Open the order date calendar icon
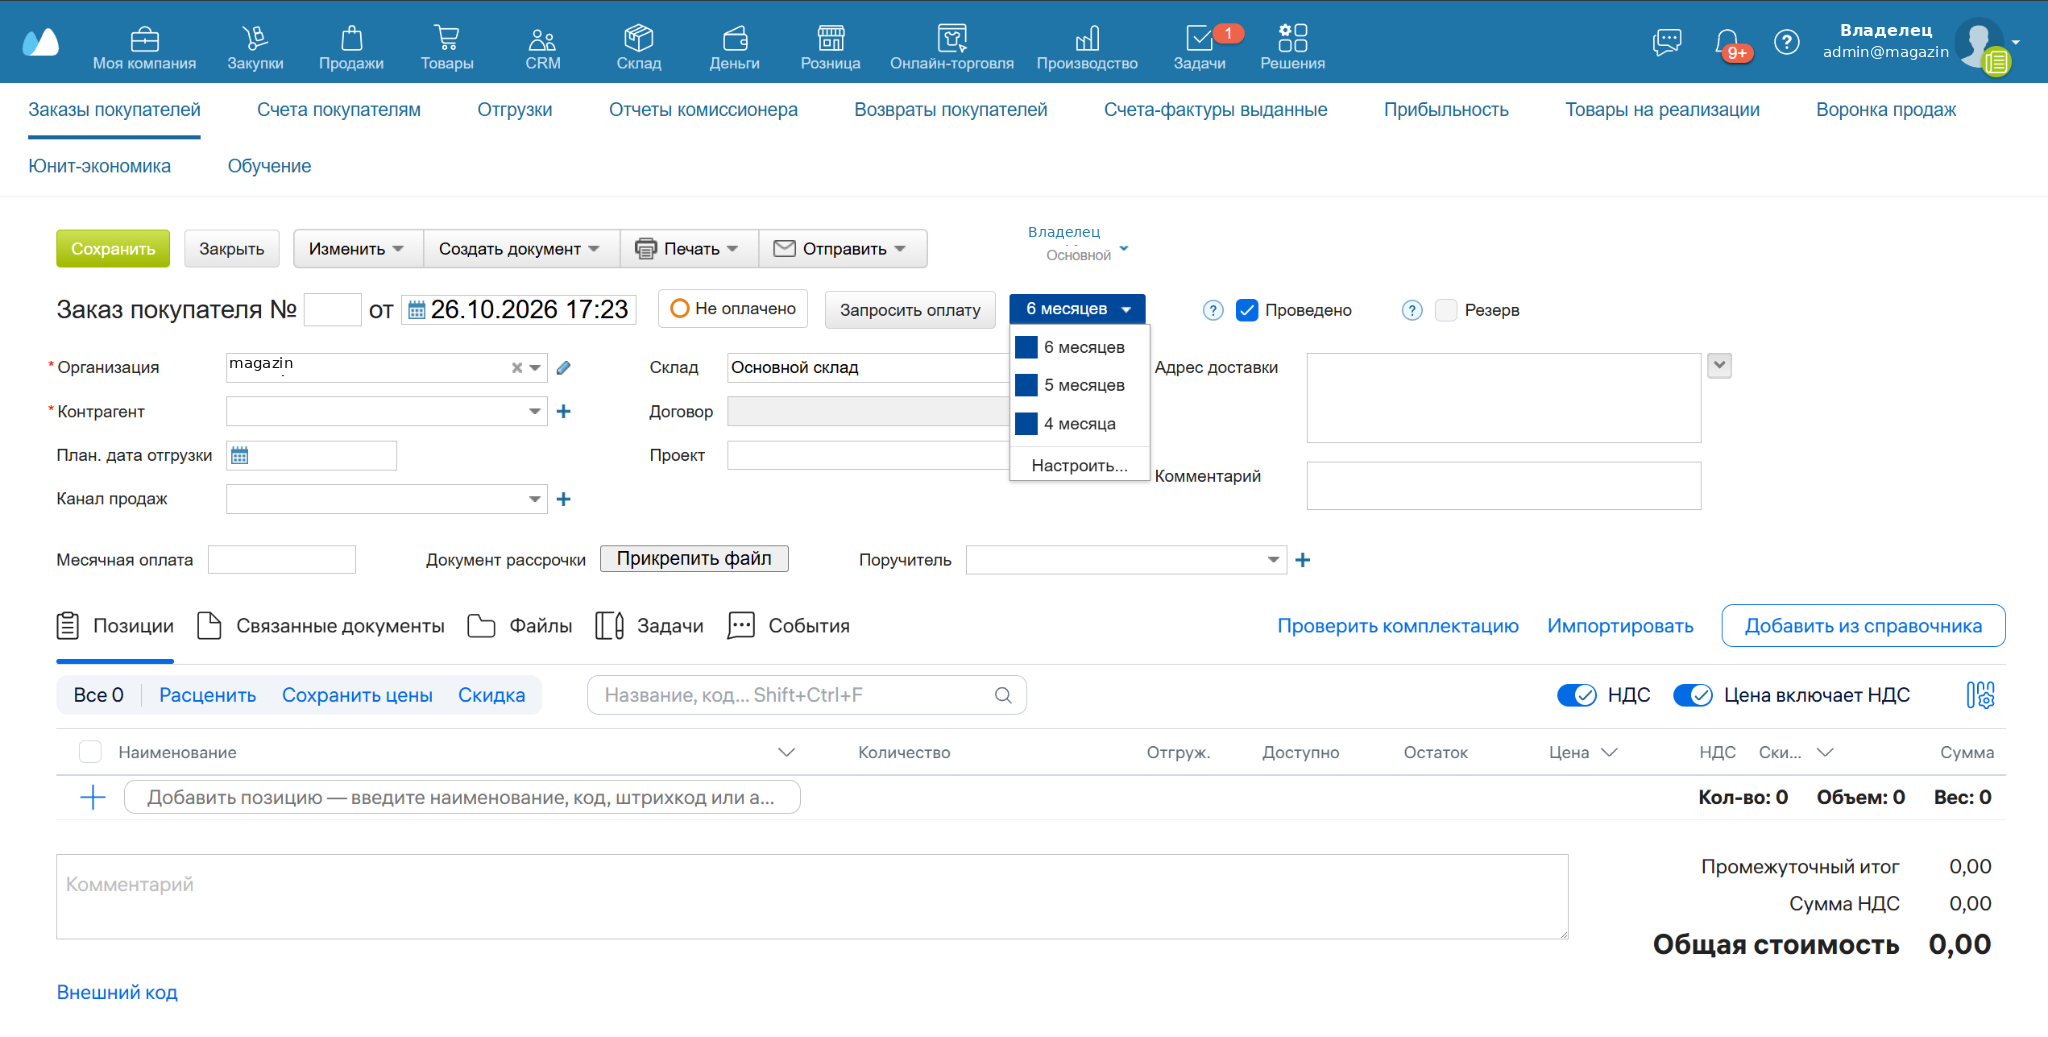This screenshot has height=1037, width=2048. pos(417,310)
